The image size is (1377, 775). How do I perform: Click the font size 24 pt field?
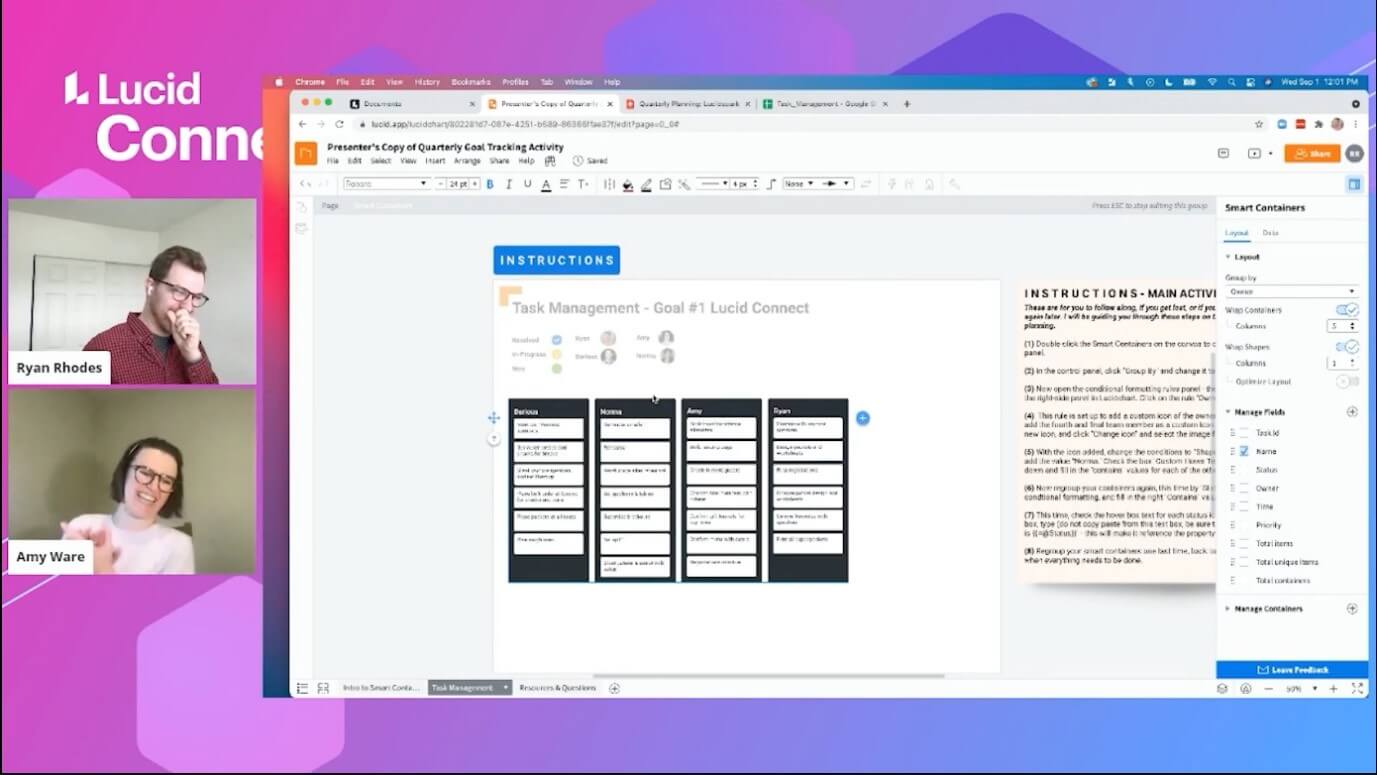pyautogui.click(x=457, y=184)
